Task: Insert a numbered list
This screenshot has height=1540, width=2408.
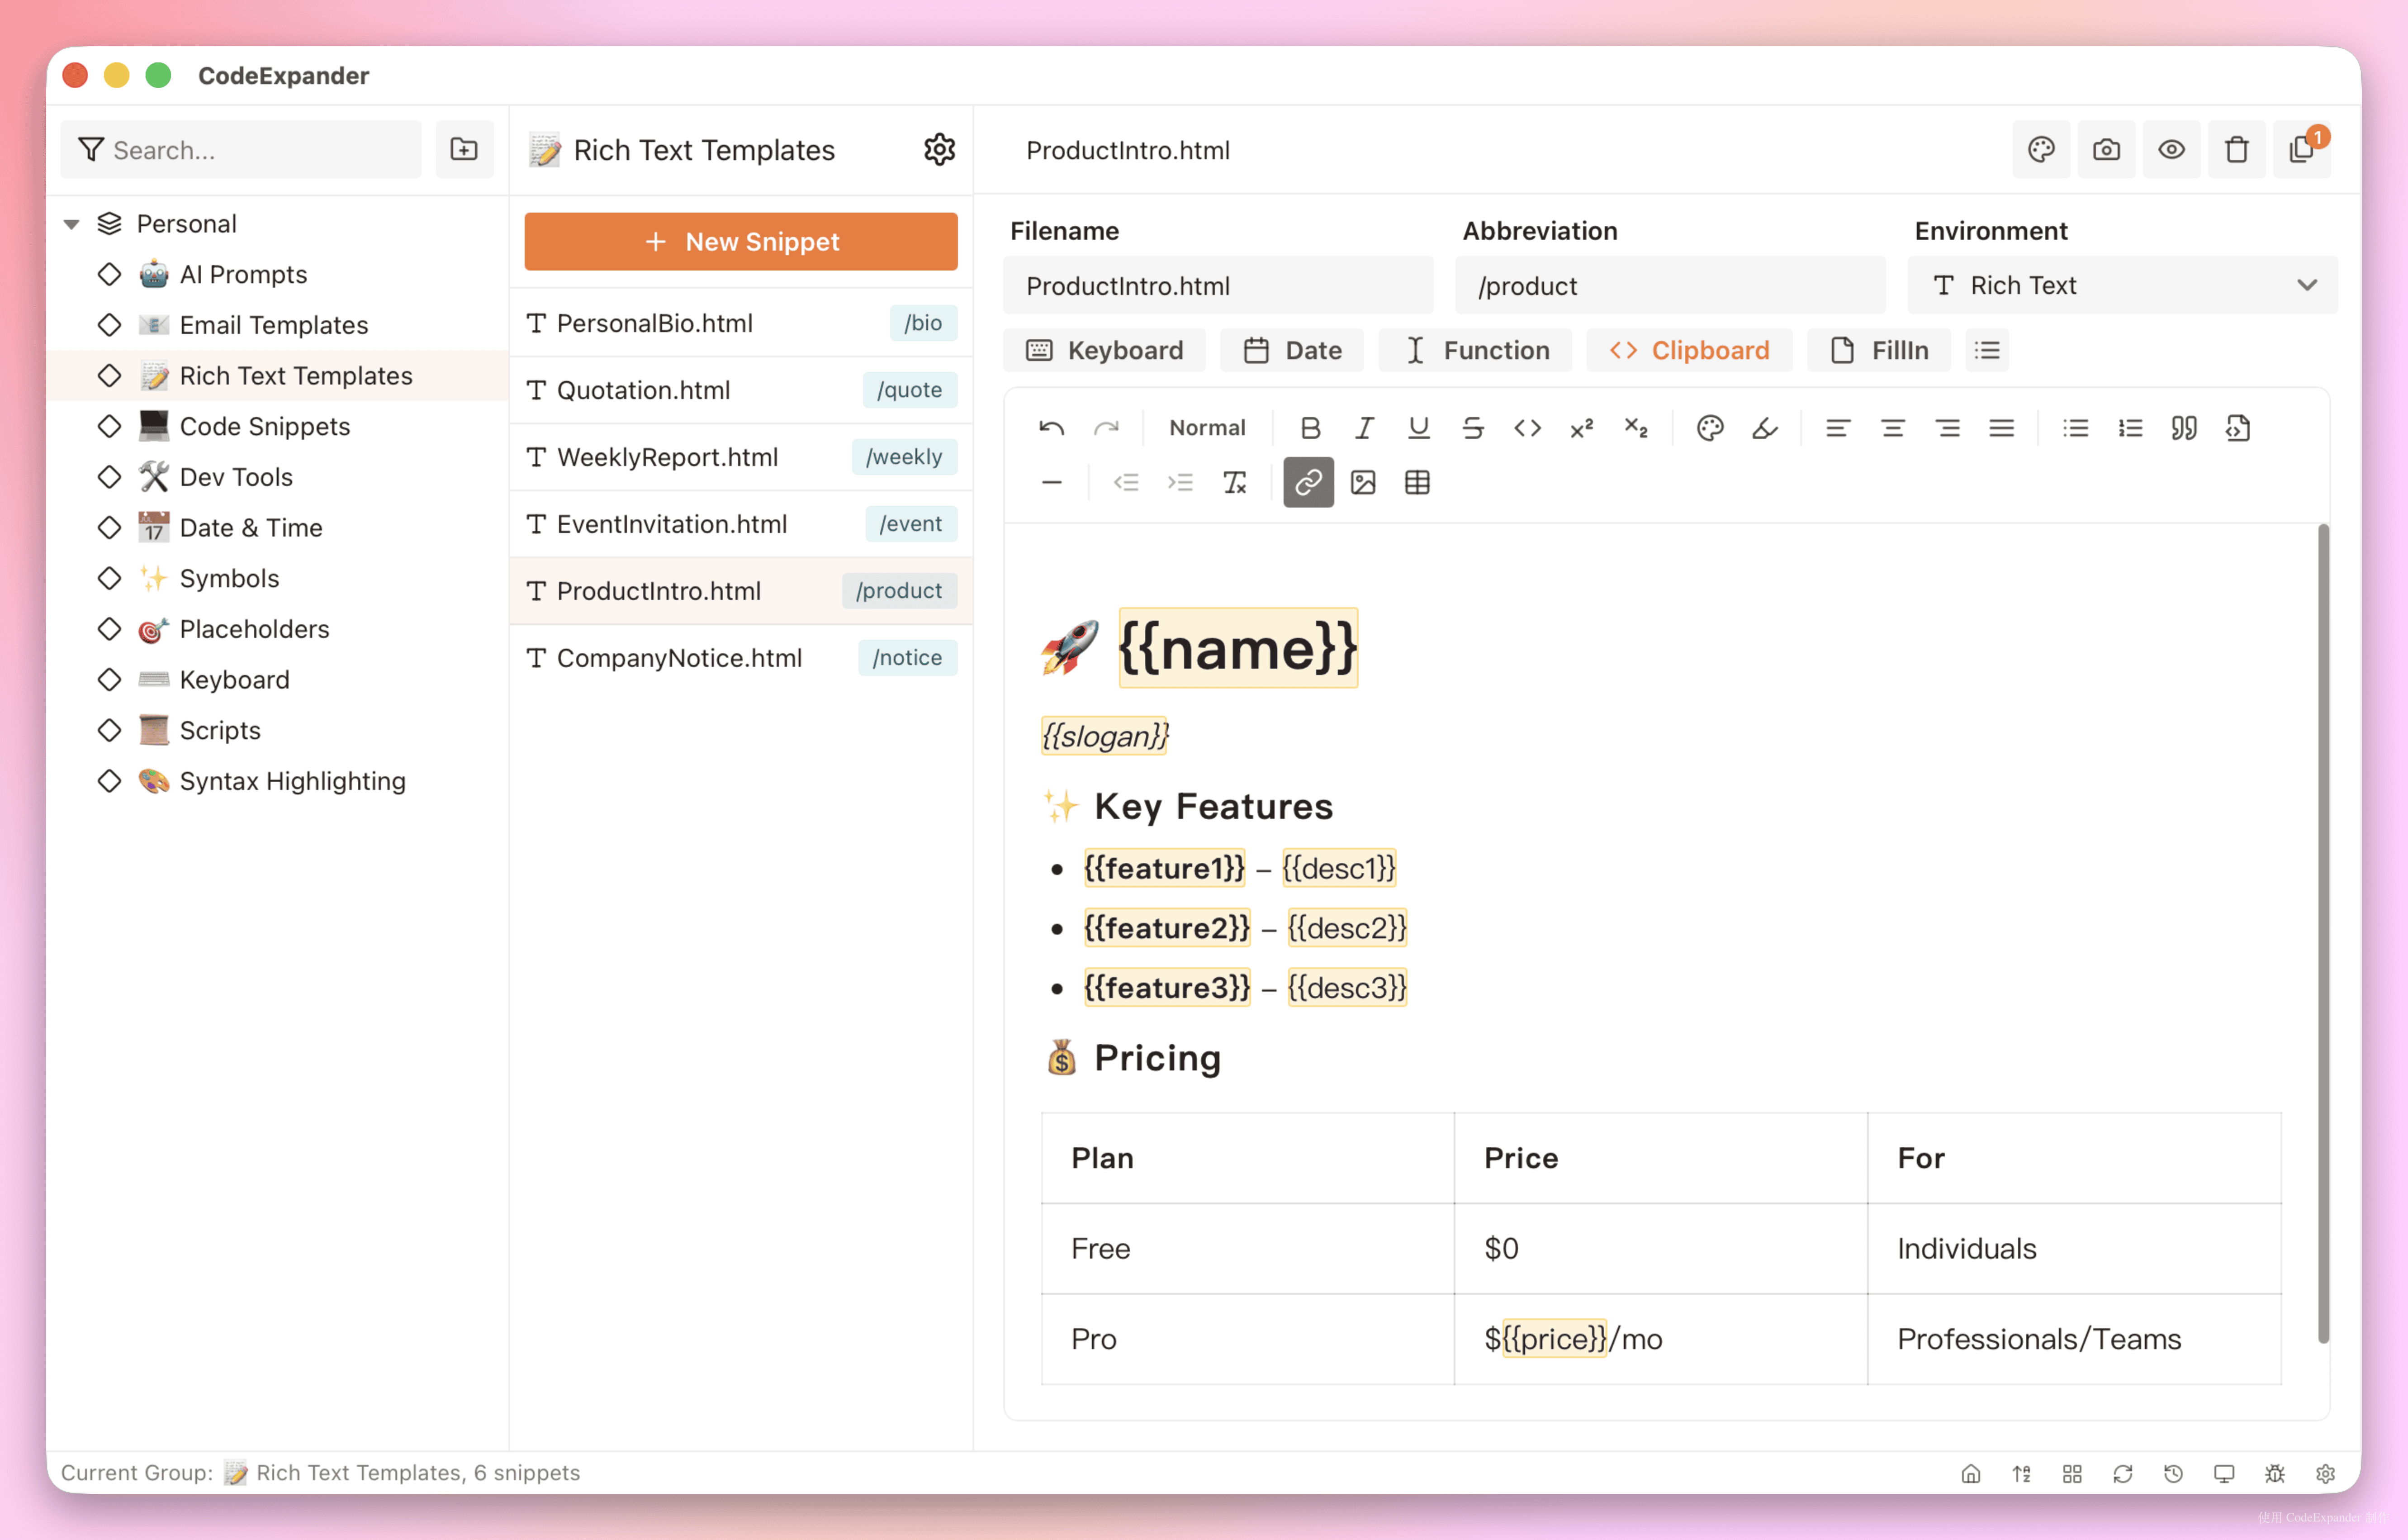Action: coord(2130,428)
